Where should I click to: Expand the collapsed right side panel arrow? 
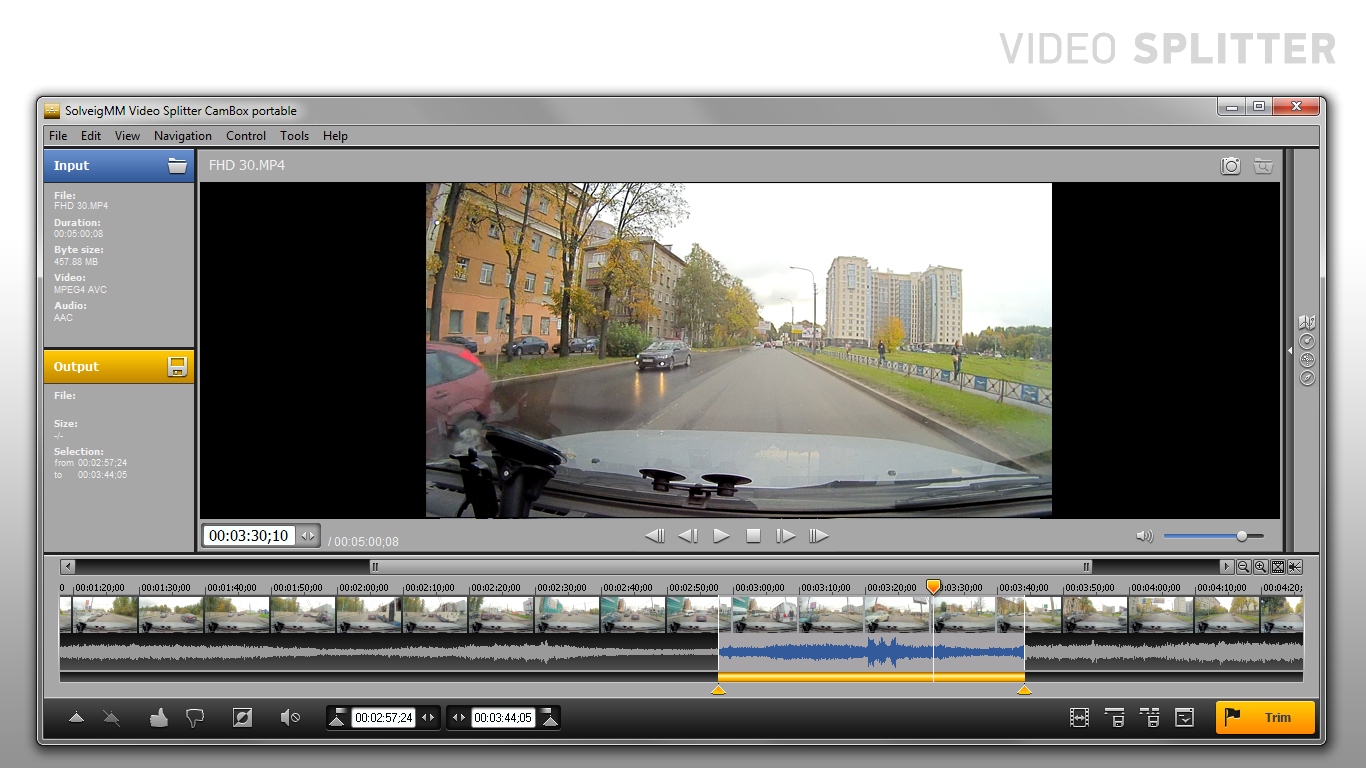tap(1289, 351)
